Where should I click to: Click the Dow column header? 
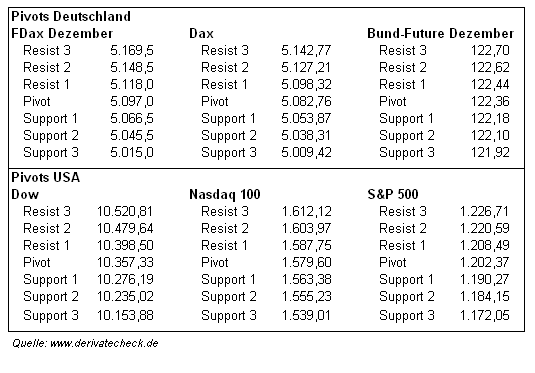pos(25,195)
